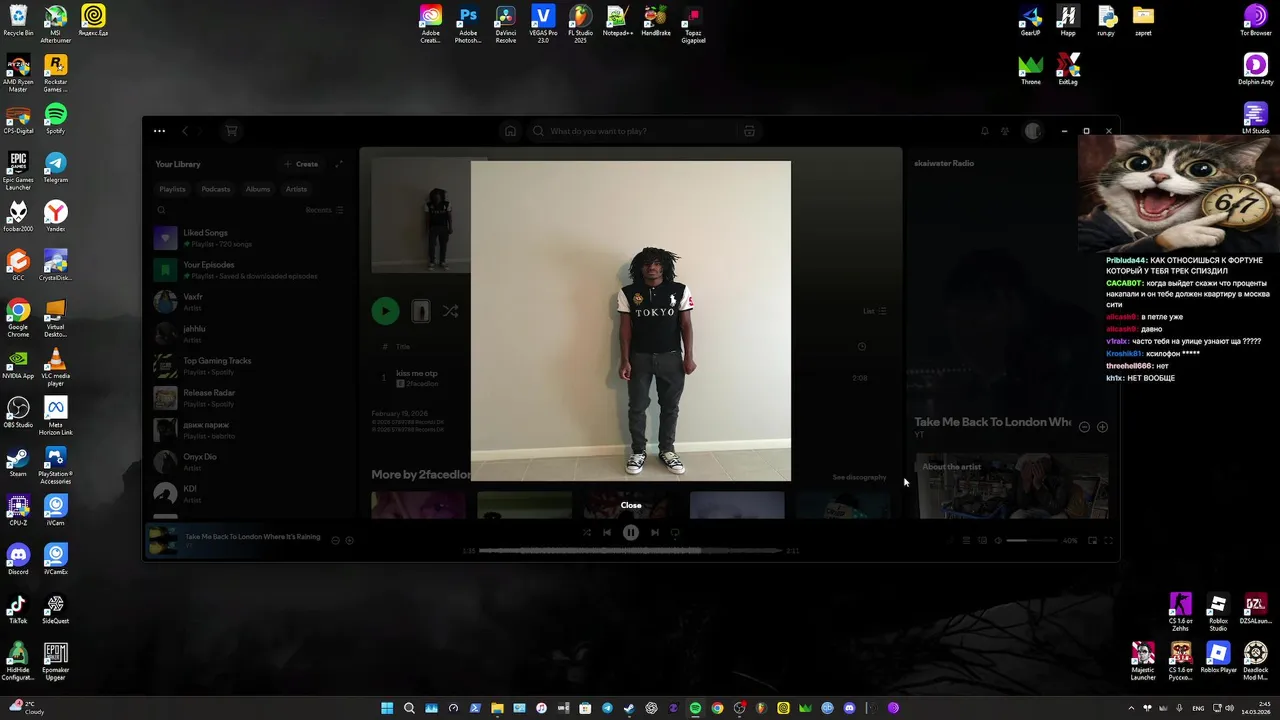
Task: Open Adobe Photoshop desktop shortcut
Action: [x=468, y=24]
